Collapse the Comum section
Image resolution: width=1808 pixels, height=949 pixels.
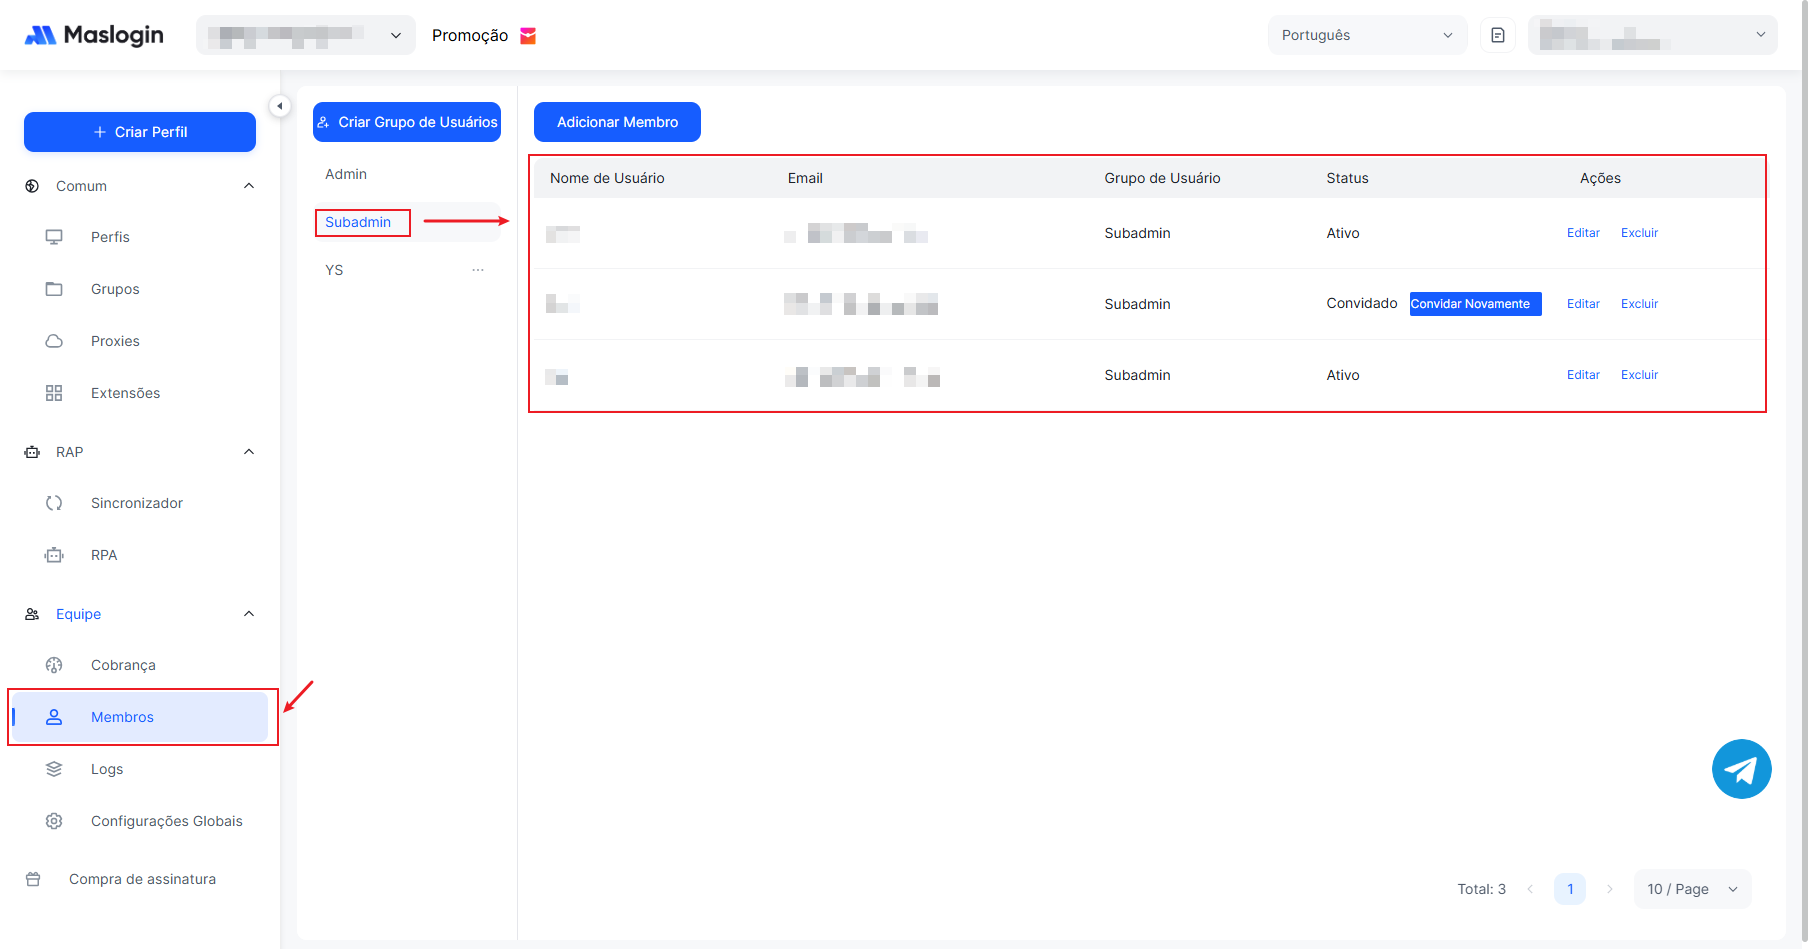[249, 186]
